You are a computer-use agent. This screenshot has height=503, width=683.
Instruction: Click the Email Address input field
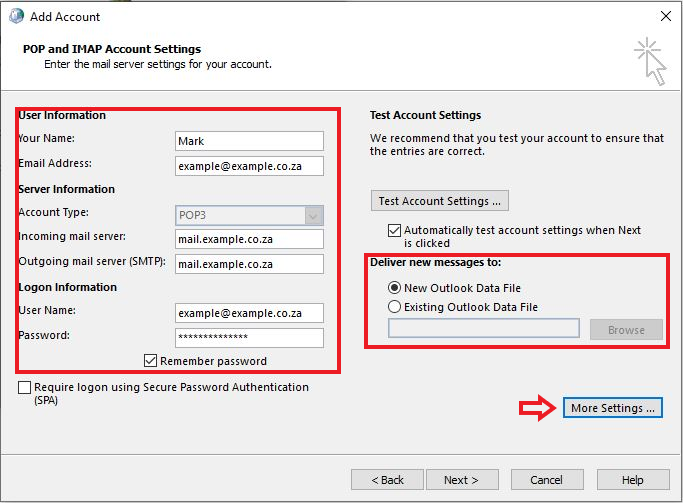[x=249, y=166]
